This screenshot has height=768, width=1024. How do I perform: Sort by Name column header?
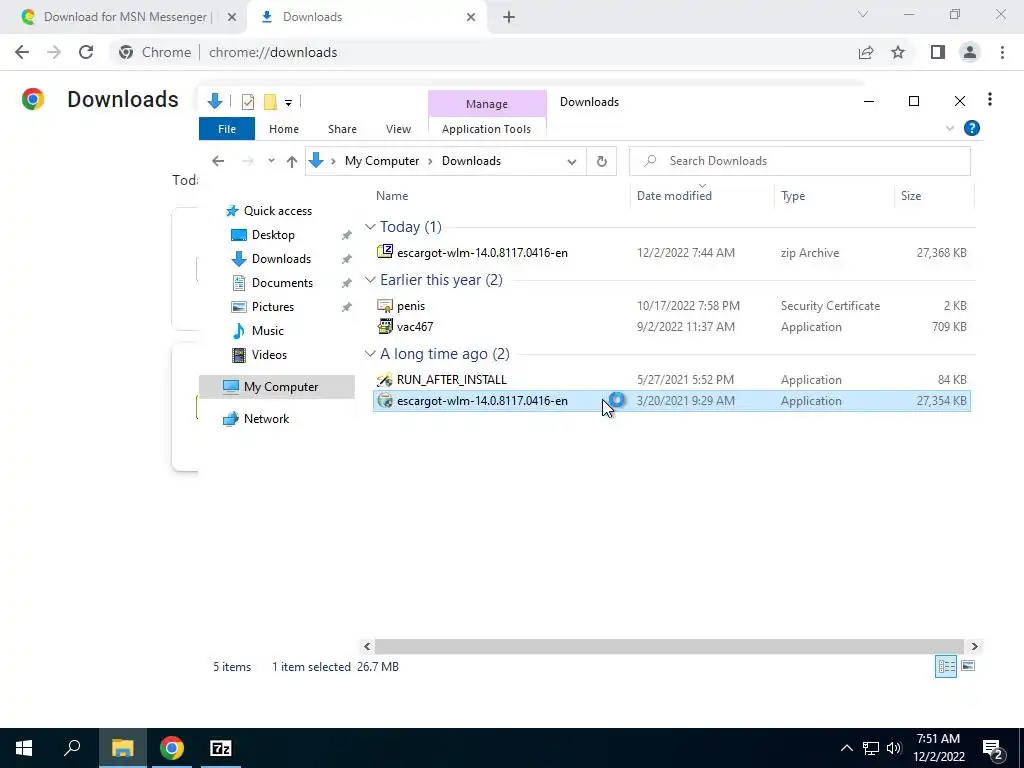tap(392, 196)
